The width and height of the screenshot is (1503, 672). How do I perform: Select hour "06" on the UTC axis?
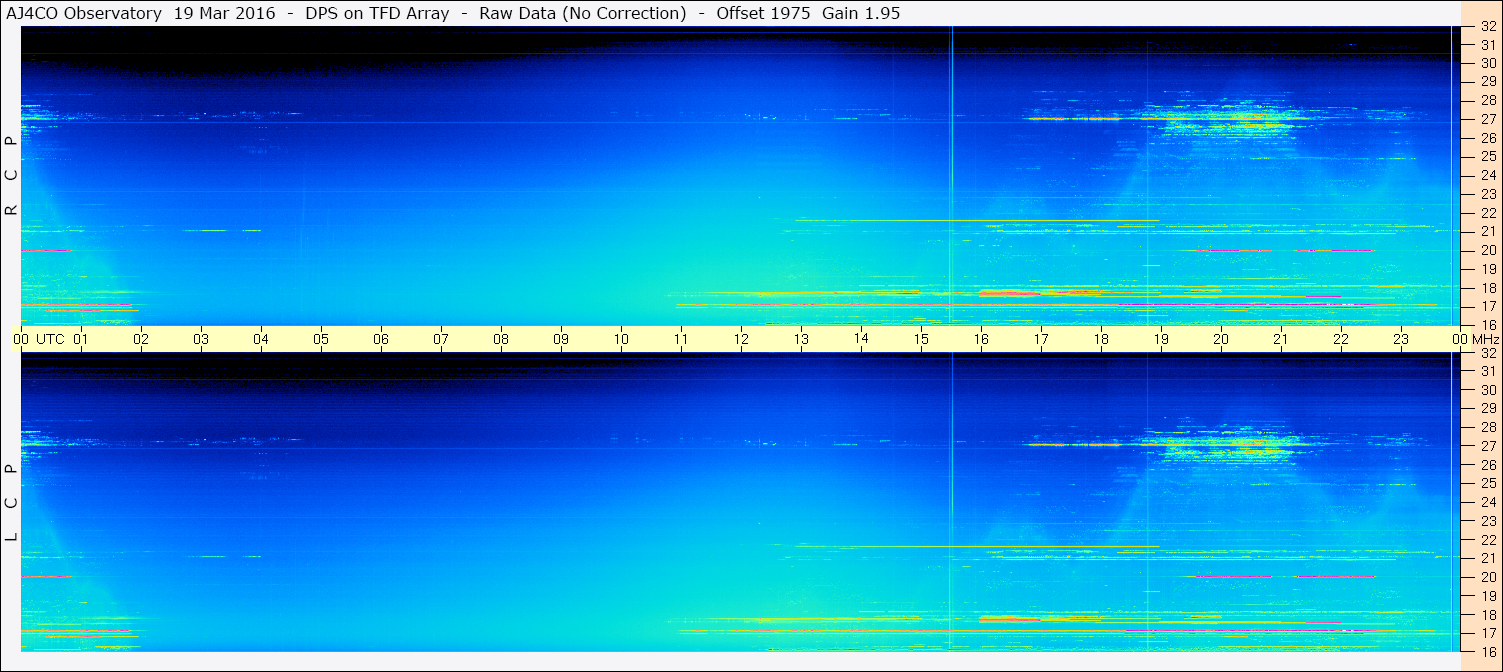click(x=381, y=339)
